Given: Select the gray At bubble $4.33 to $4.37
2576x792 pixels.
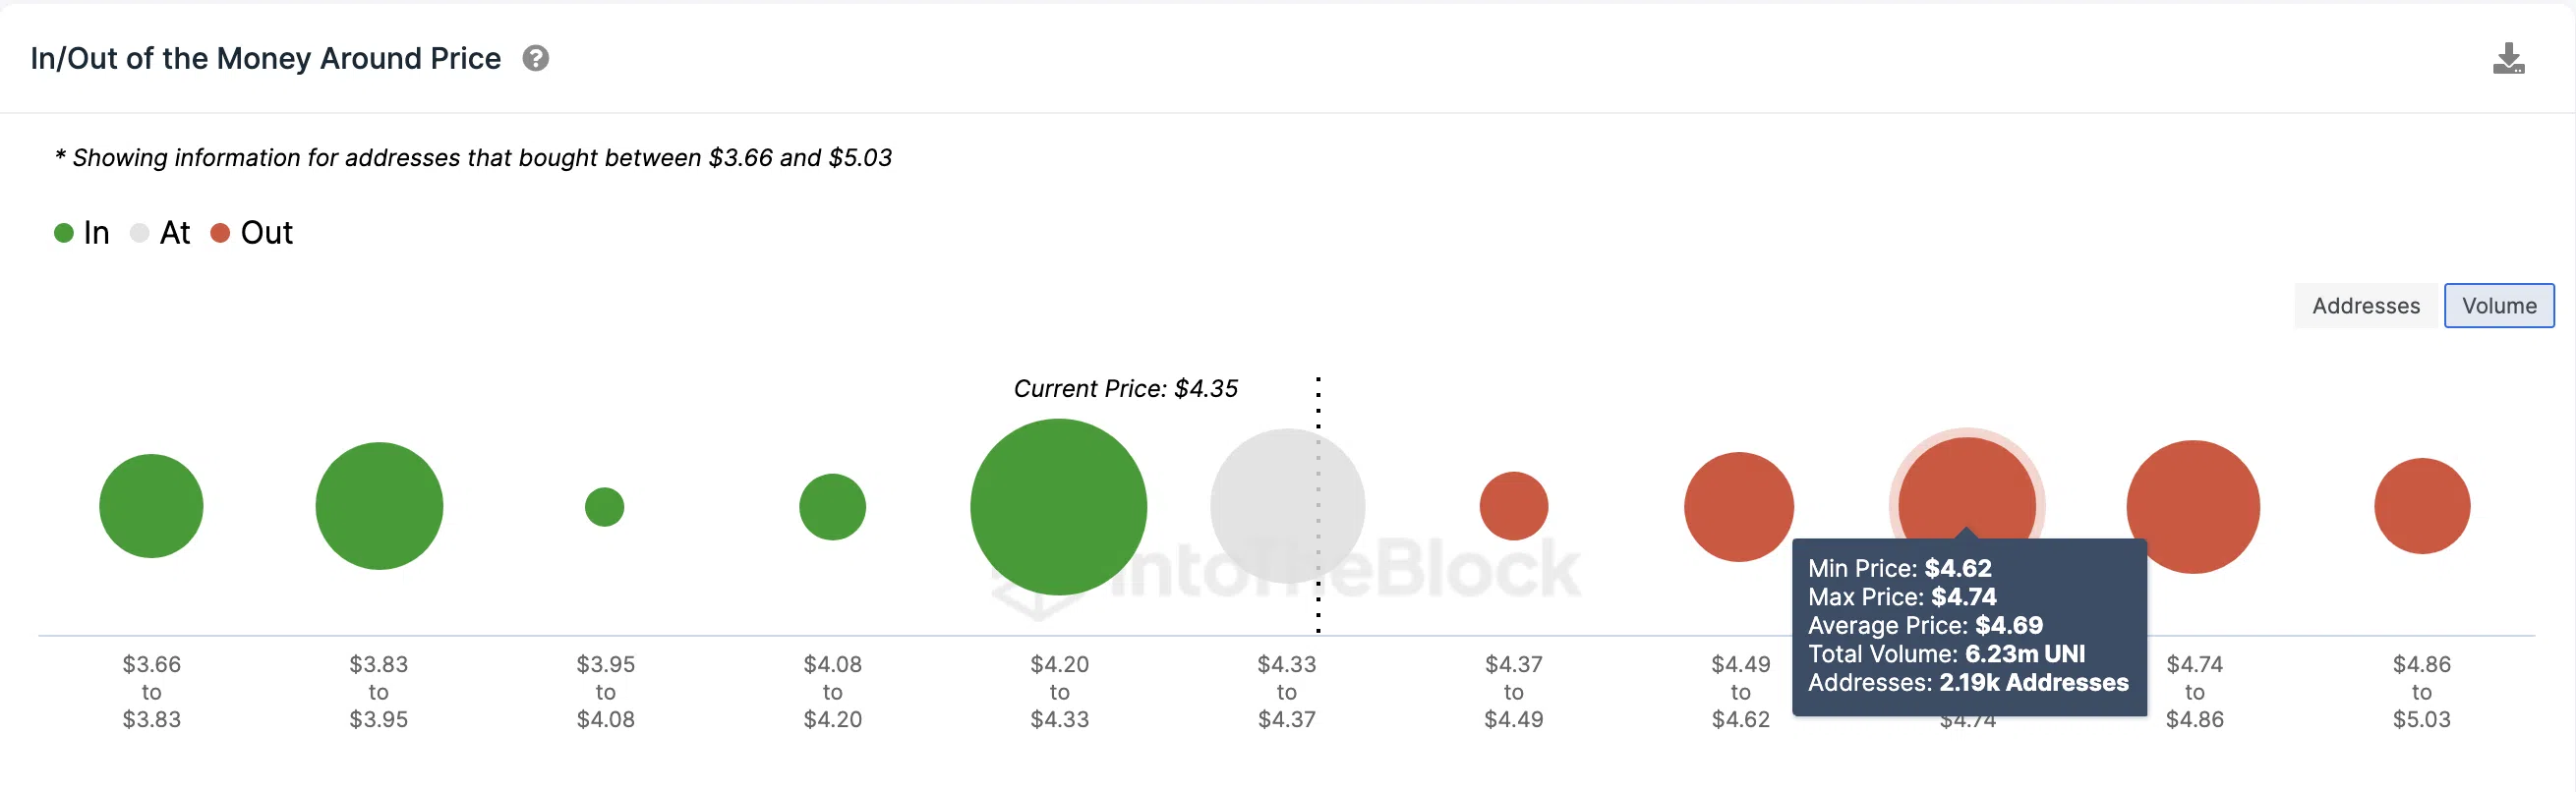Looking at the screenshot, I should pyautogui.click(x=1287, y=506).
